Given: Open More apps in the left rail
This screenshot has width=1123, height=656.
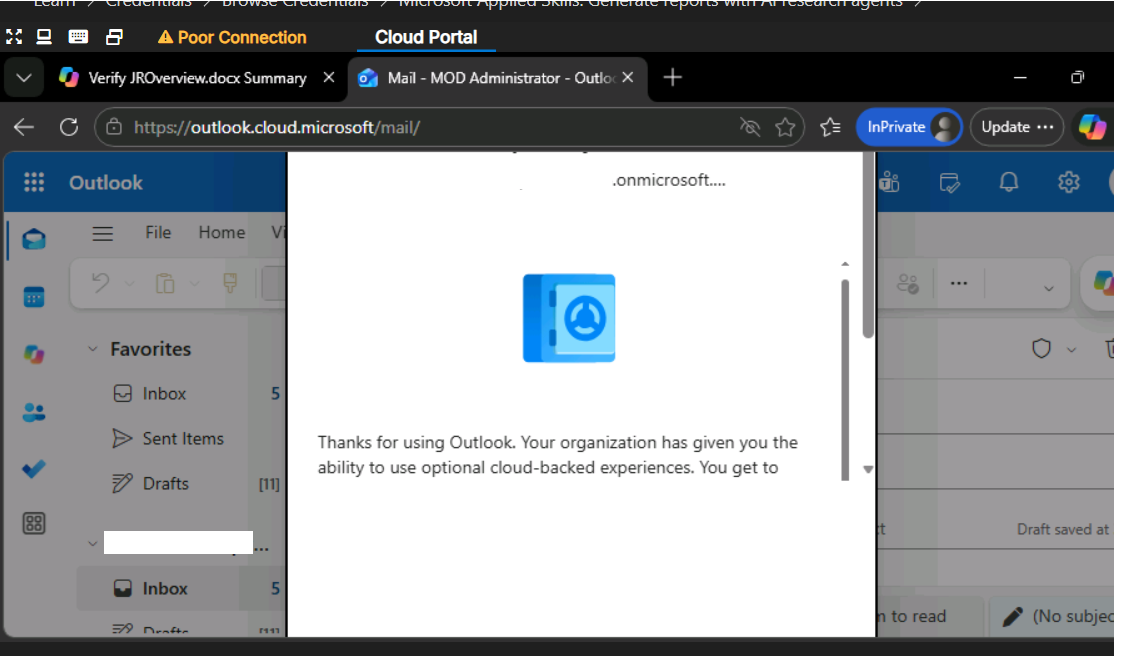Looking at the screenshot, I should pyautogui.click(x=34, y=524).
